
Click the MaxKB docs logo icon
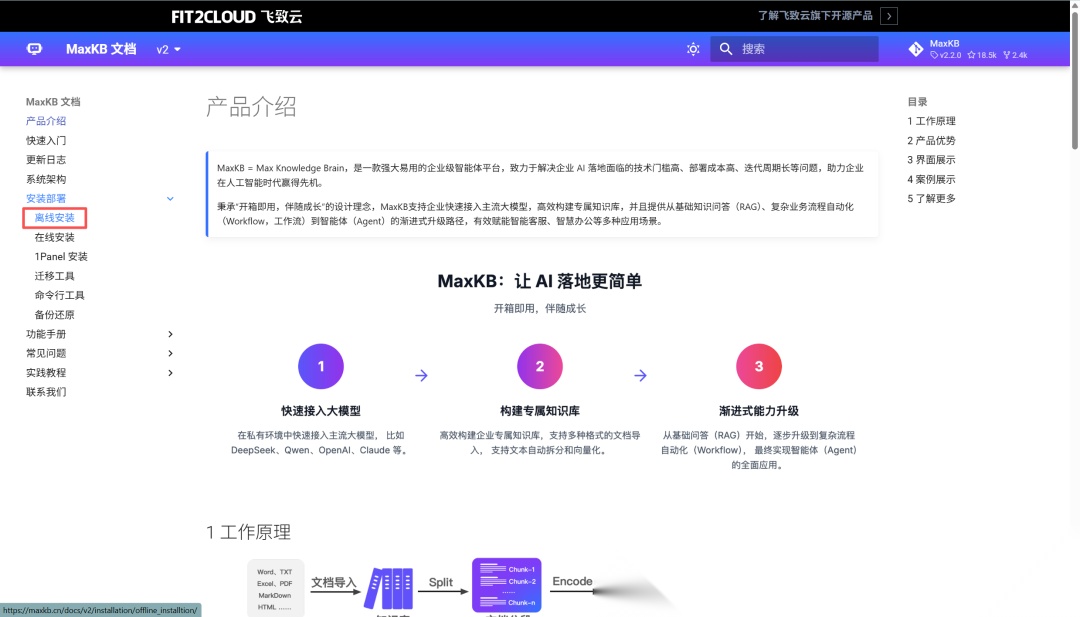click(34, 49)
